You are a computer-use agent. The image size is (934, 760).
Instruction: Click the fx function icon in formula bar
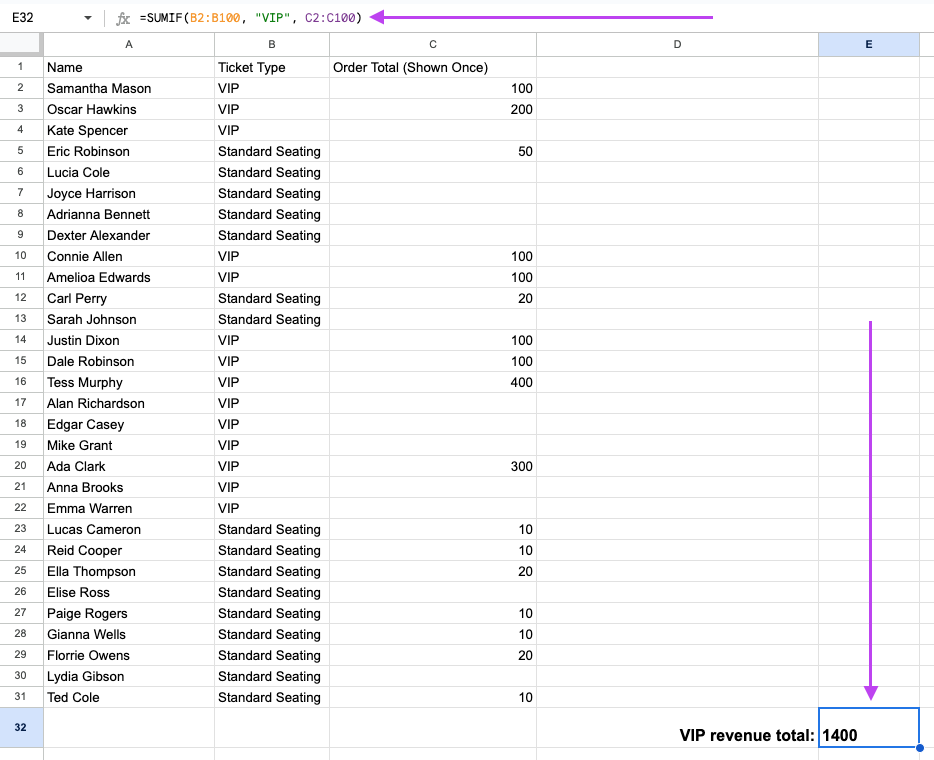pos(123,18)
